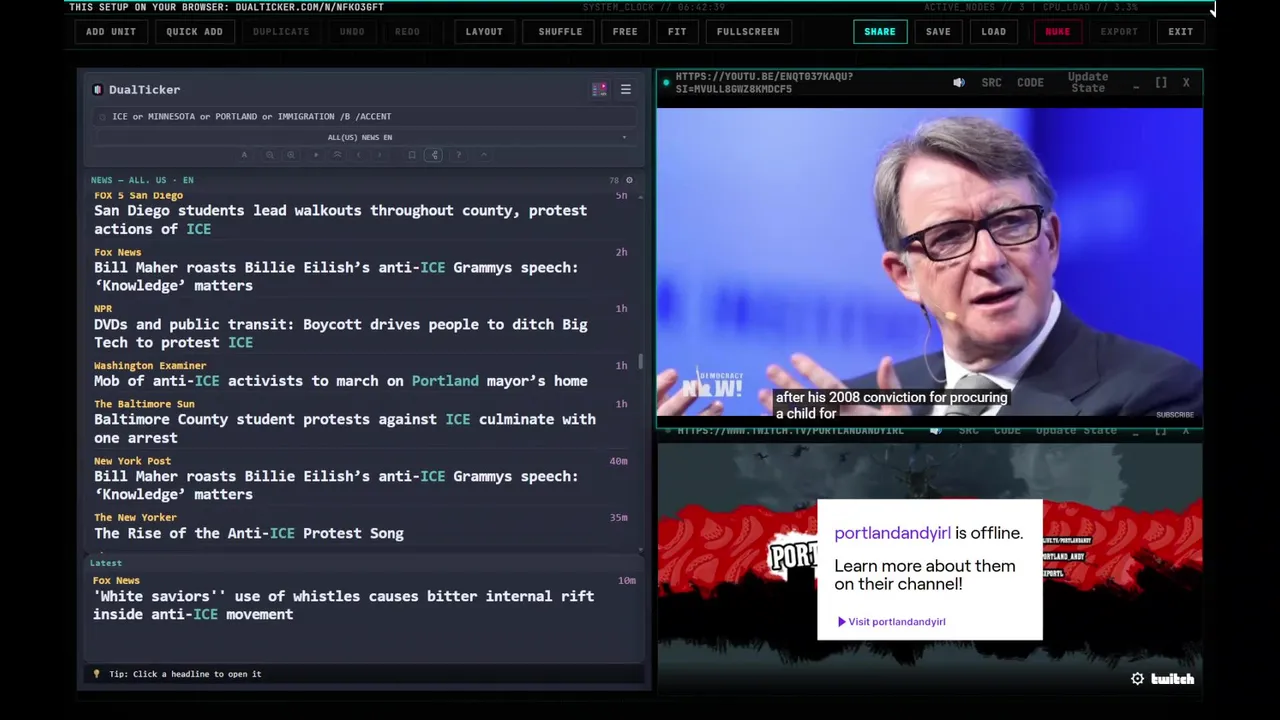
Task: Open Twitch player settings gear
Action: tap(1137, 679)
